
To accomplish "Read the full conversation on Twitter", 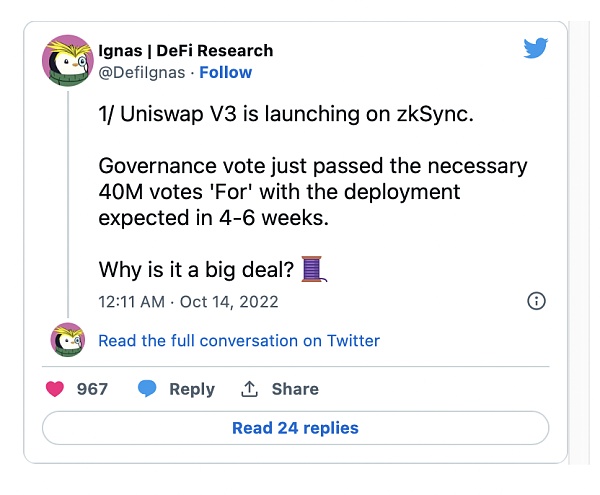I will click(239, 341).
